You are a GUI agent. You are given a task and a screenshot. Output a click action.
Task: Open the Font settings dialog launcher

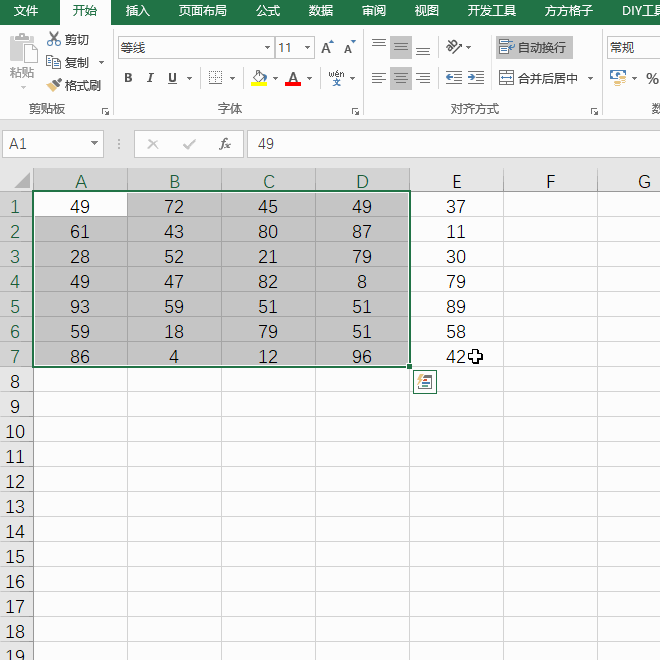(x=355, y=111)
